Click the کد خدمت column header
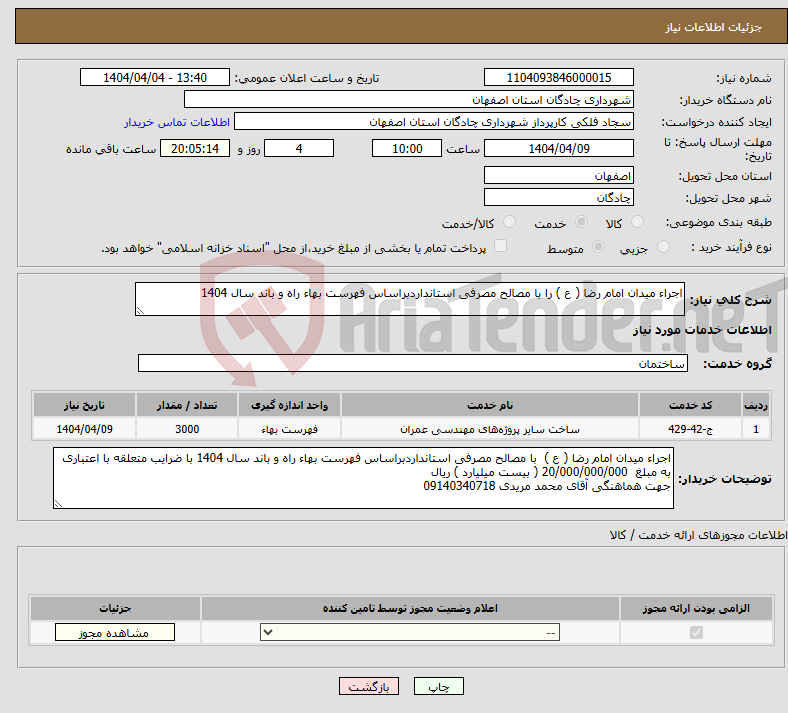 691,405
